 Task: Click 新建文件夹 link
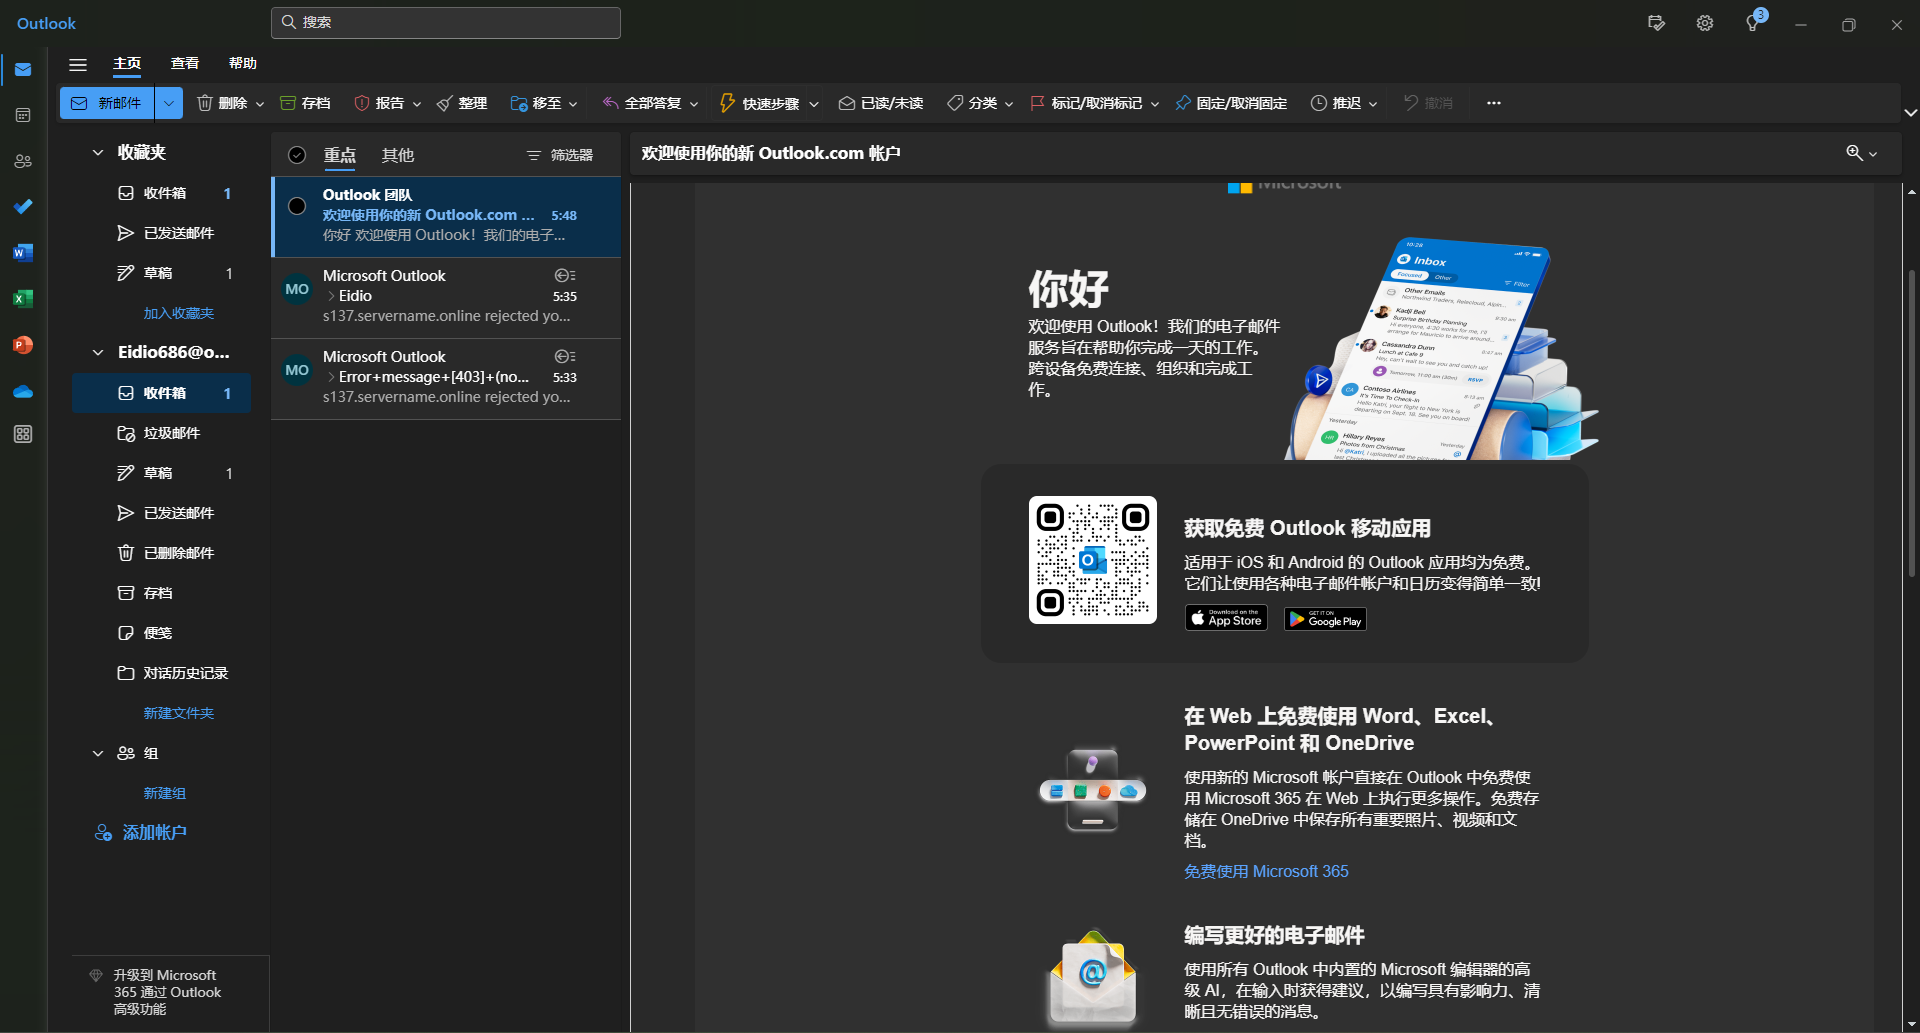pos(179,713)
